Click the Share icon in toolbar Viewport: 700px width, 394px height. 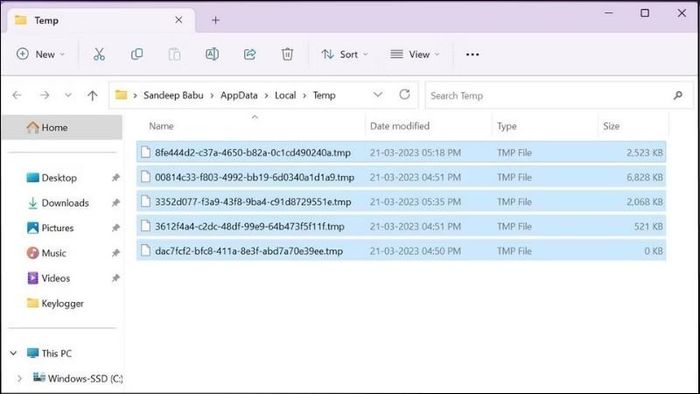[250, 54]
